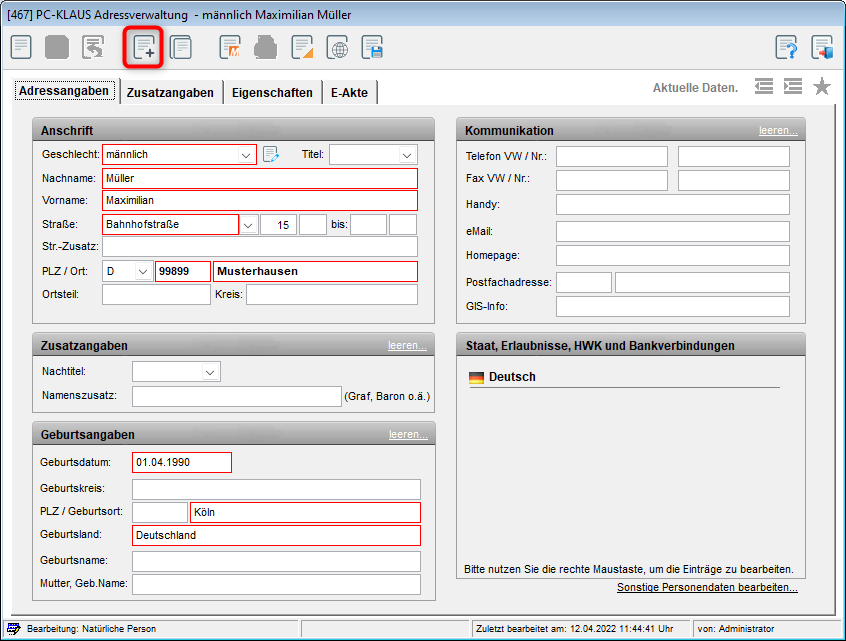Screen dimensions: 846x641
Task: Click 'leeren...' link in Kommunikation panel
Action: [x=777, y=131]
